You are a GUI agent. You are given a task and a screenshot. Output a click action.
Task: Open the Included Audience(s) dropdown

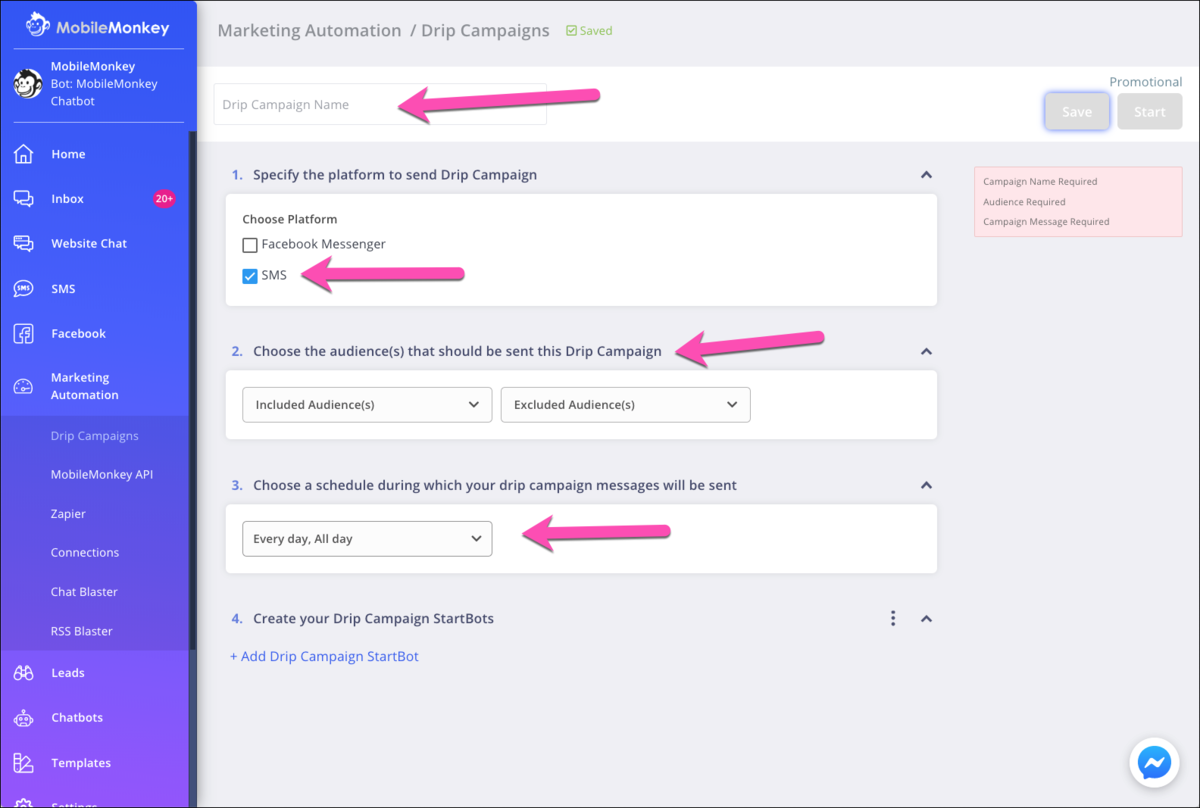pyautogui.click(x=367, y=405)
